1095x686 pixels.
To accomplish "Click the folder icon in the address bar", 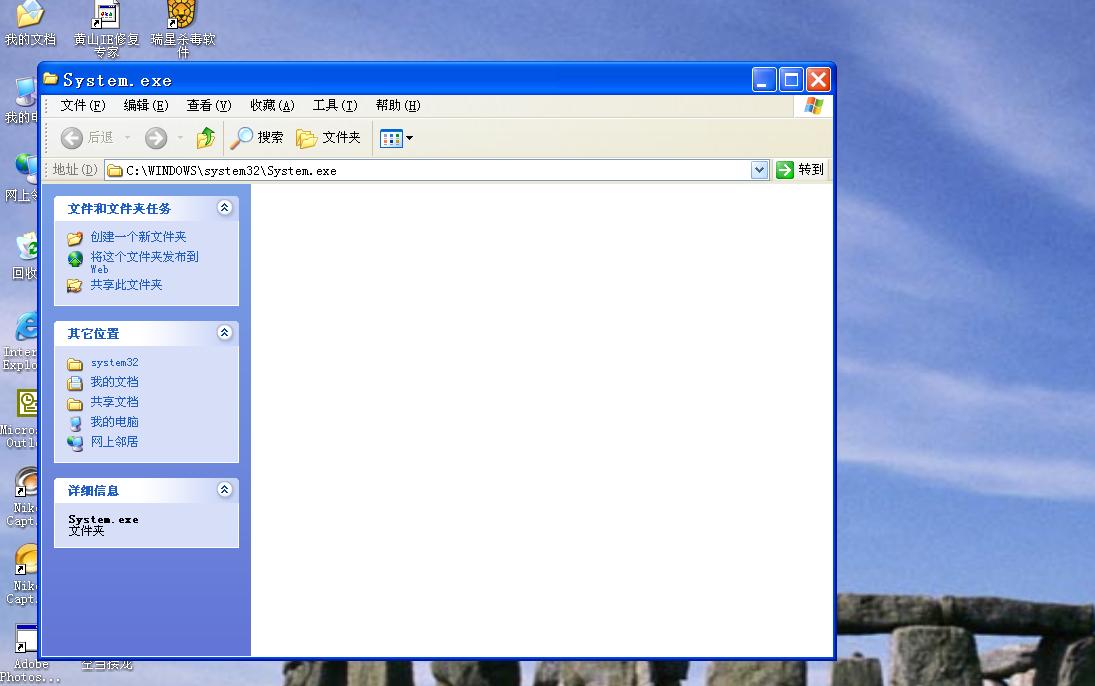I will [115, 170].
